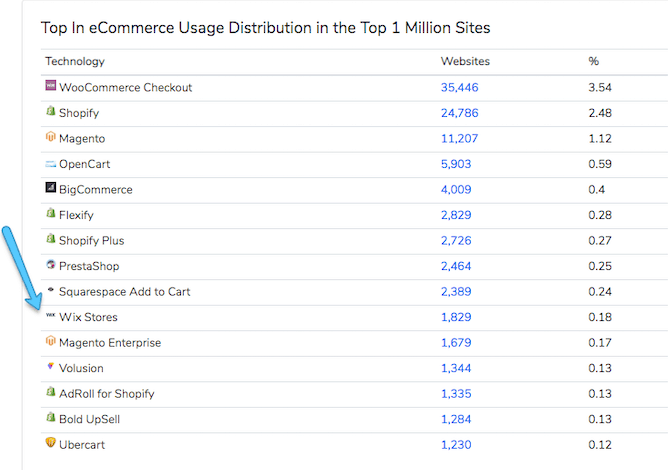The width and height of the screenshot is (668, 470).
Task: Click the 0.59 percentage value
Action: 600,164
